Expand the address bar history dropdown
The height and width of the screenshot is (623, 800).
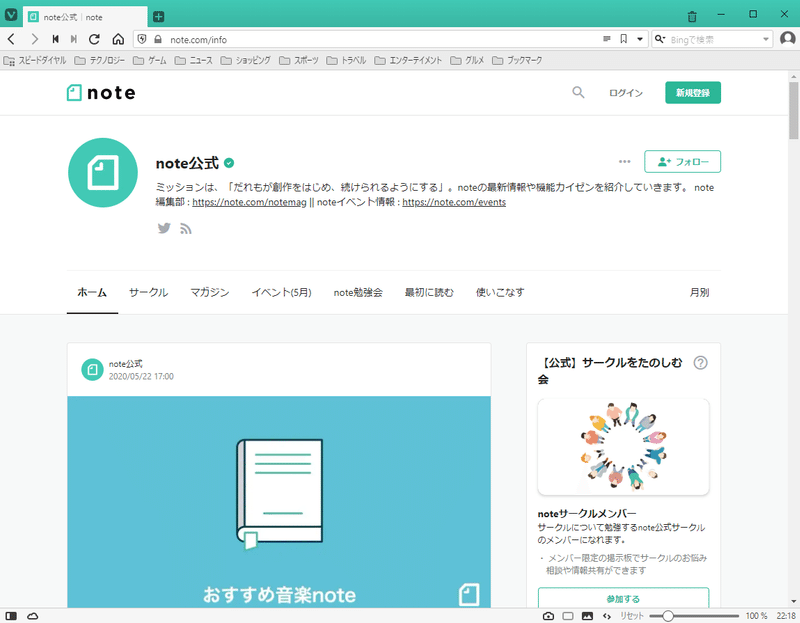pyautogui.click(x=639, y=39)
